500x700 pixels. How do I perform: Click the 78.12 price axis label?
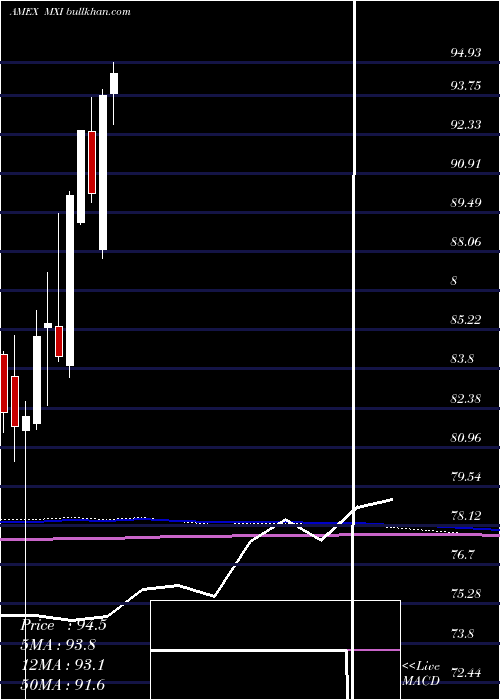pos(466,516)
